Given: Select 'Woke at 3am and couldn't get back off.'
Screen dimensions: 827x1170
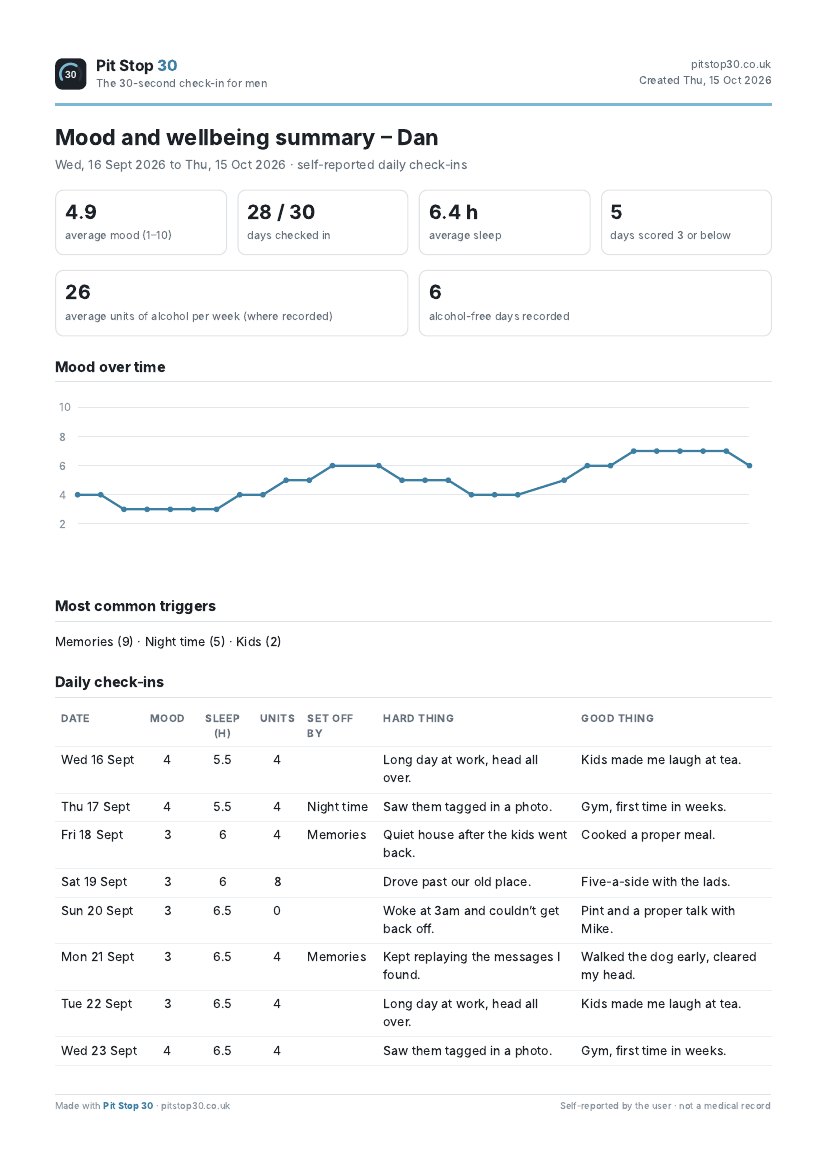Looking at the screenshot, I should click(x=471, y=920).
